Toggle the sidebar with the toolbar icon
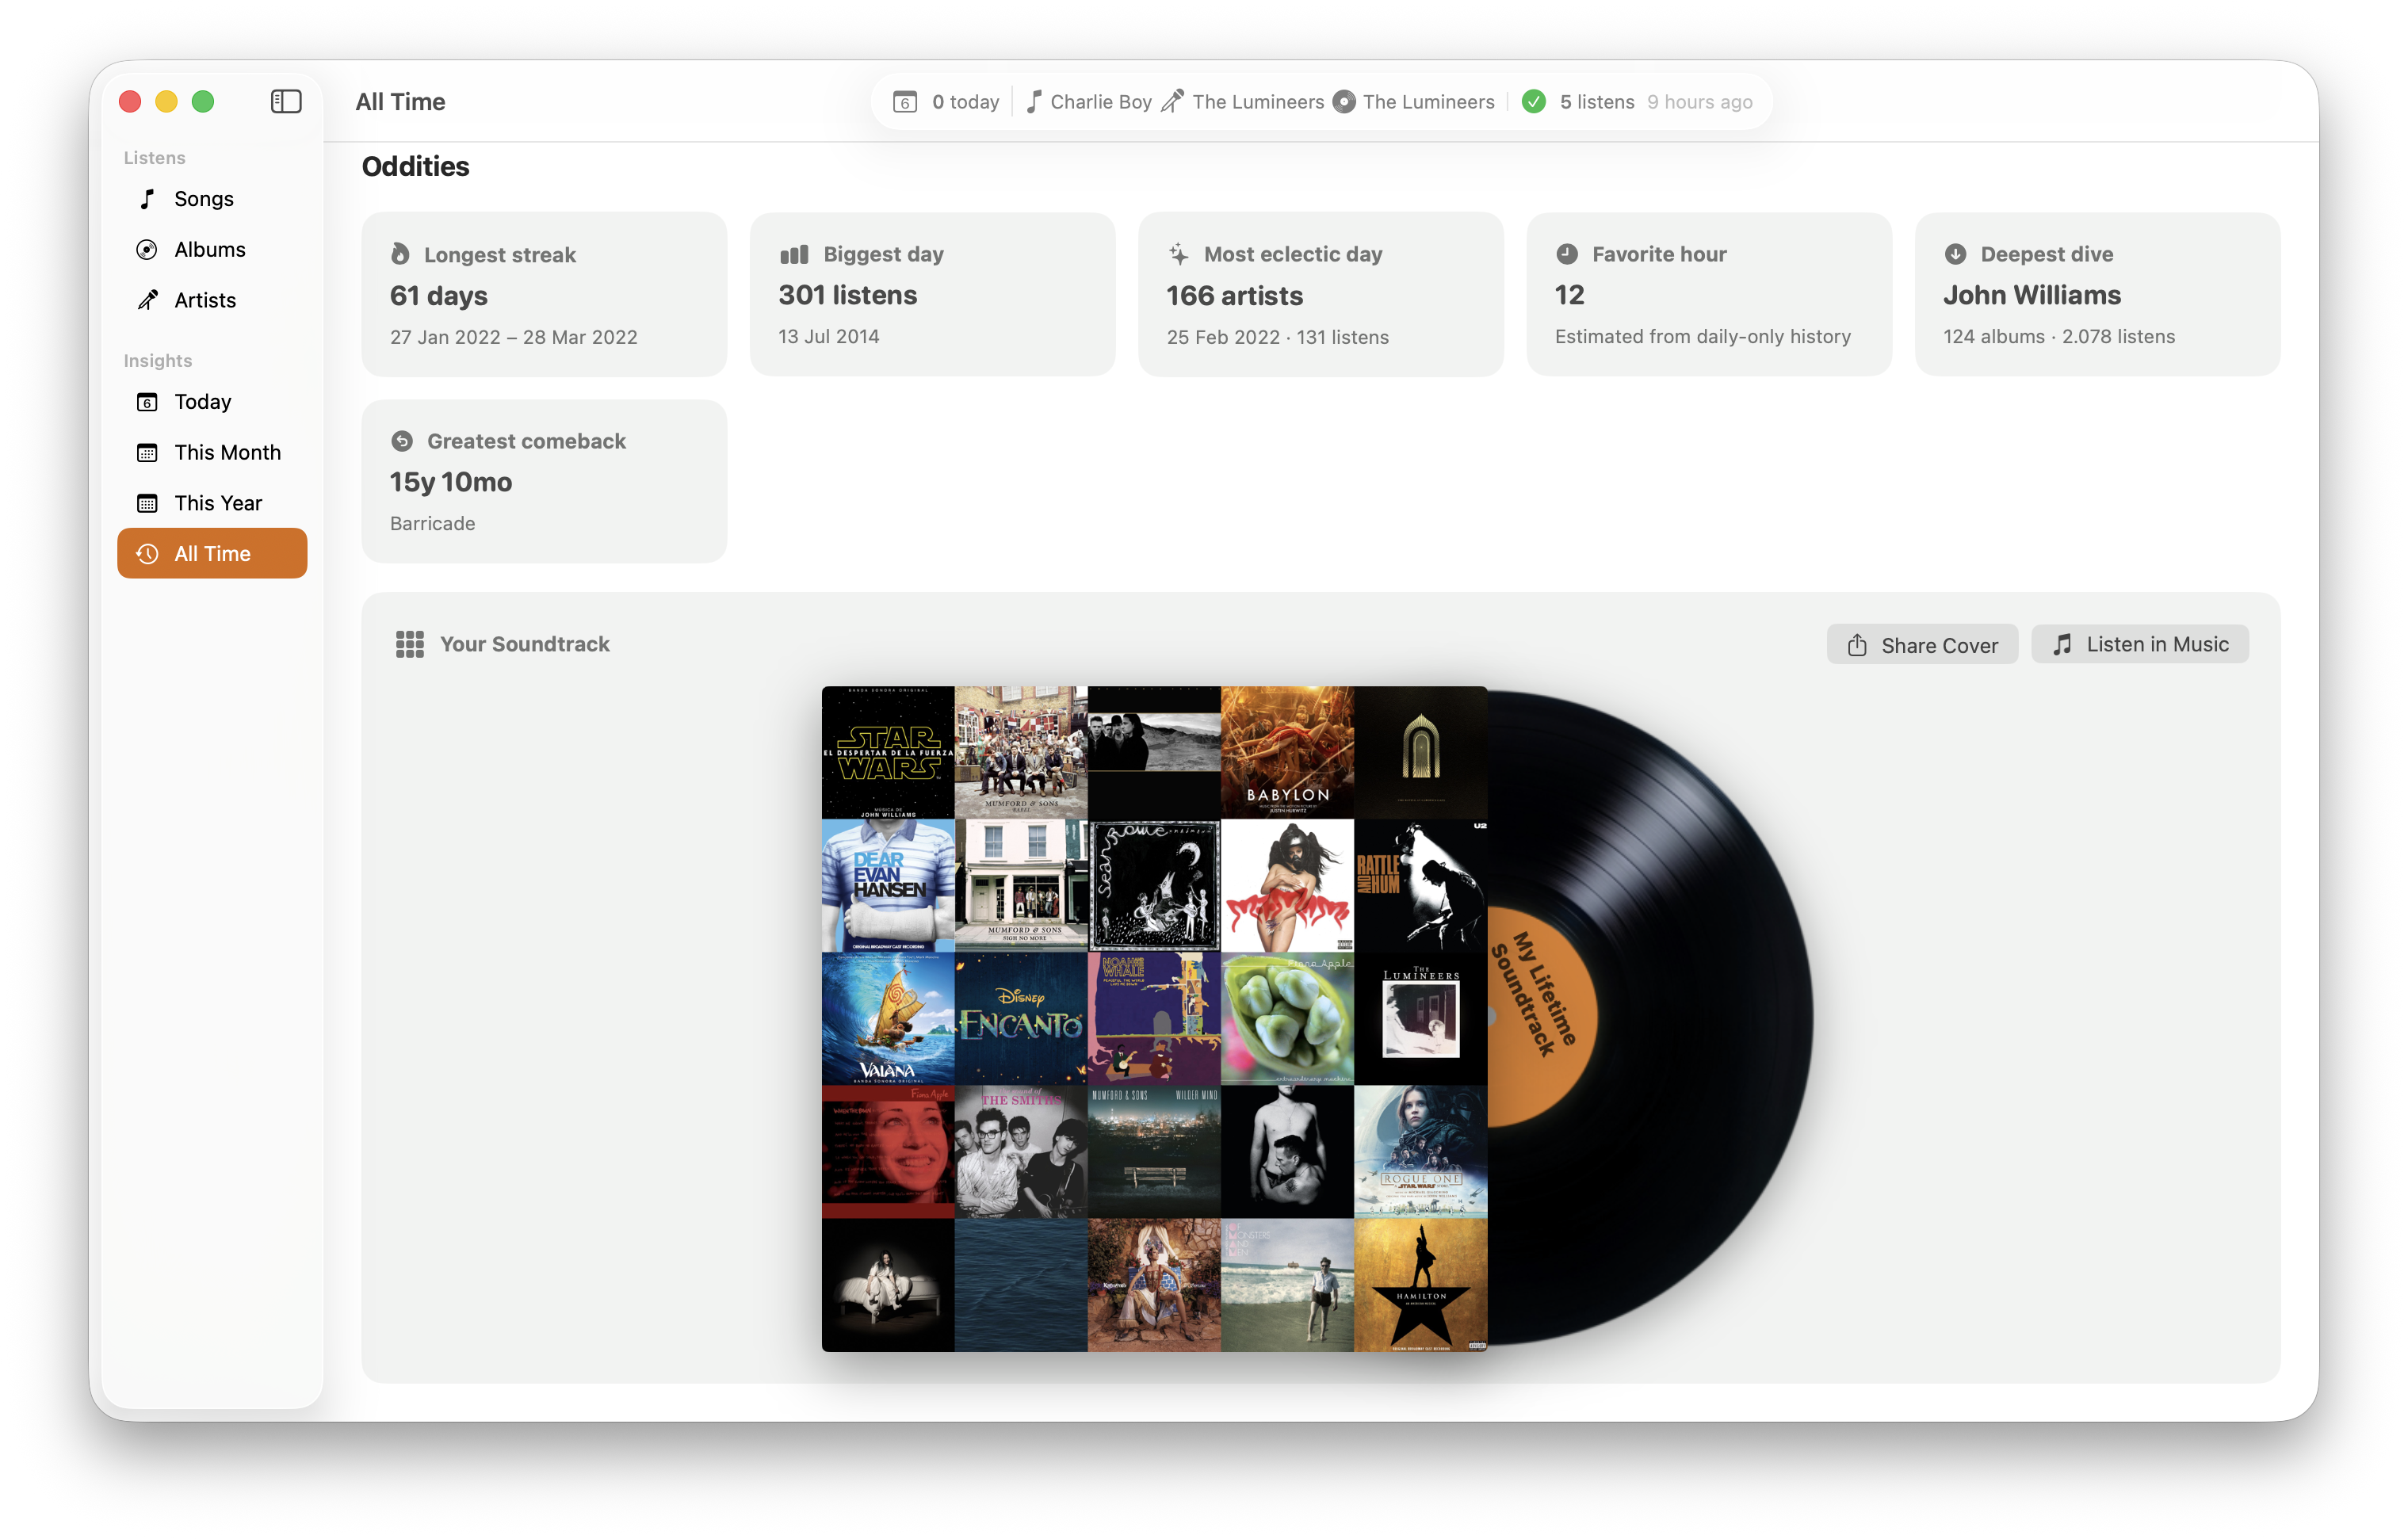Image resolution: width=2408 pixels, height=1539 pixels. coord(286,101)
